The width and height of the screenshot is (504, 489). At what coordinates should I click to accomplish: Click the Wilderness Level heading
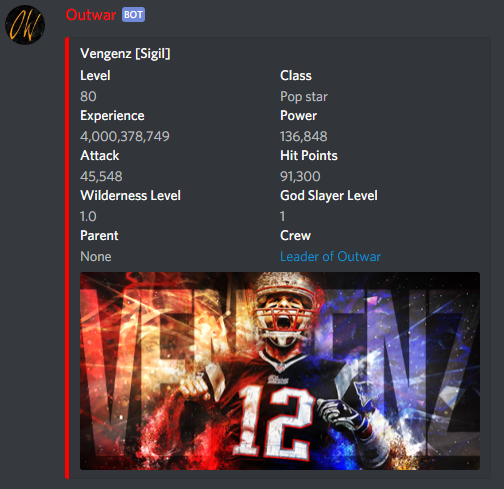[130, 195]
